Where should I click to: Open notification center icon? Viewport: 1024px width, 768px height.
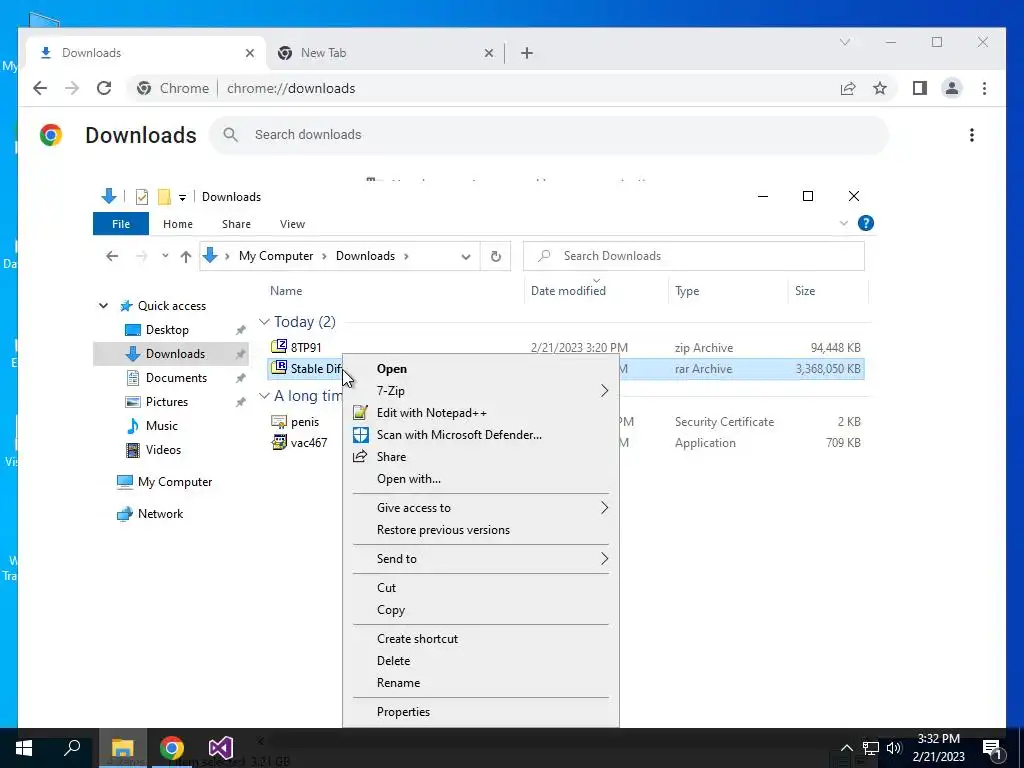coord(993,748)
